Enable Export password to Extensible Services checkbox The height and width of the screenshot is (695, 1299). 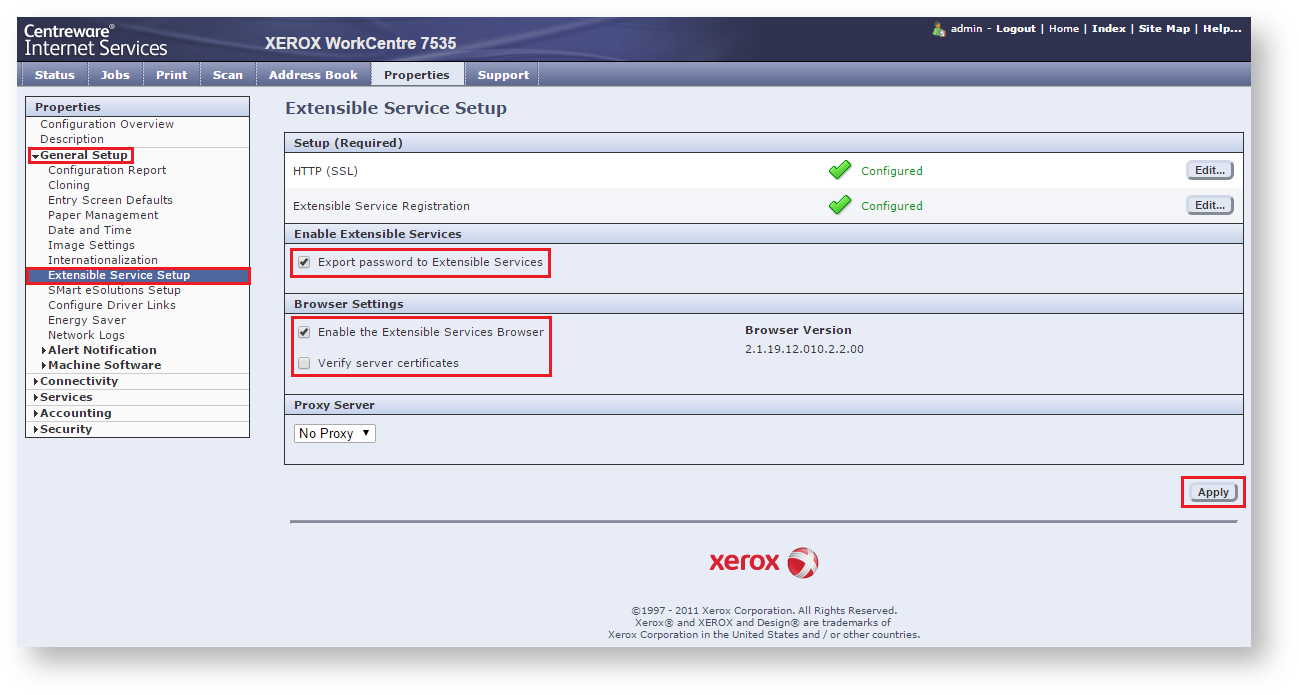click(x=304, y=262)
